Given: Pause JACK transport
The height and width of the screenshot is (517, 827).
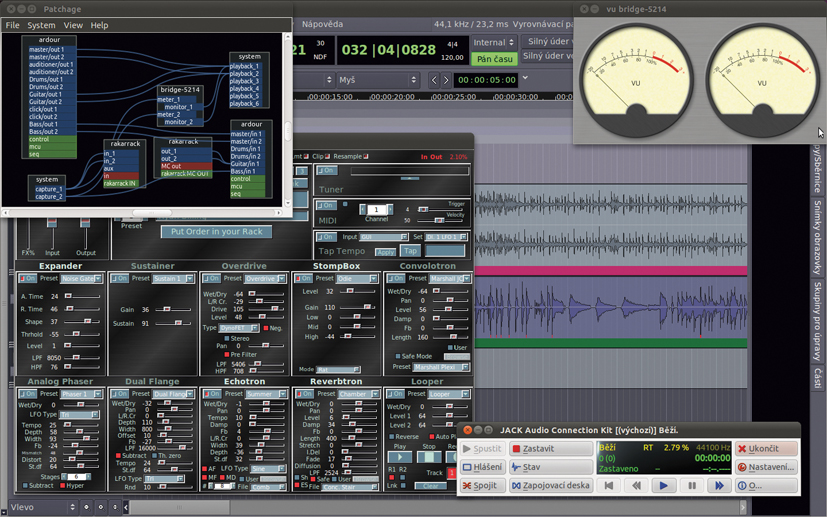Looking at the screenshot, I should pos(692,485).
